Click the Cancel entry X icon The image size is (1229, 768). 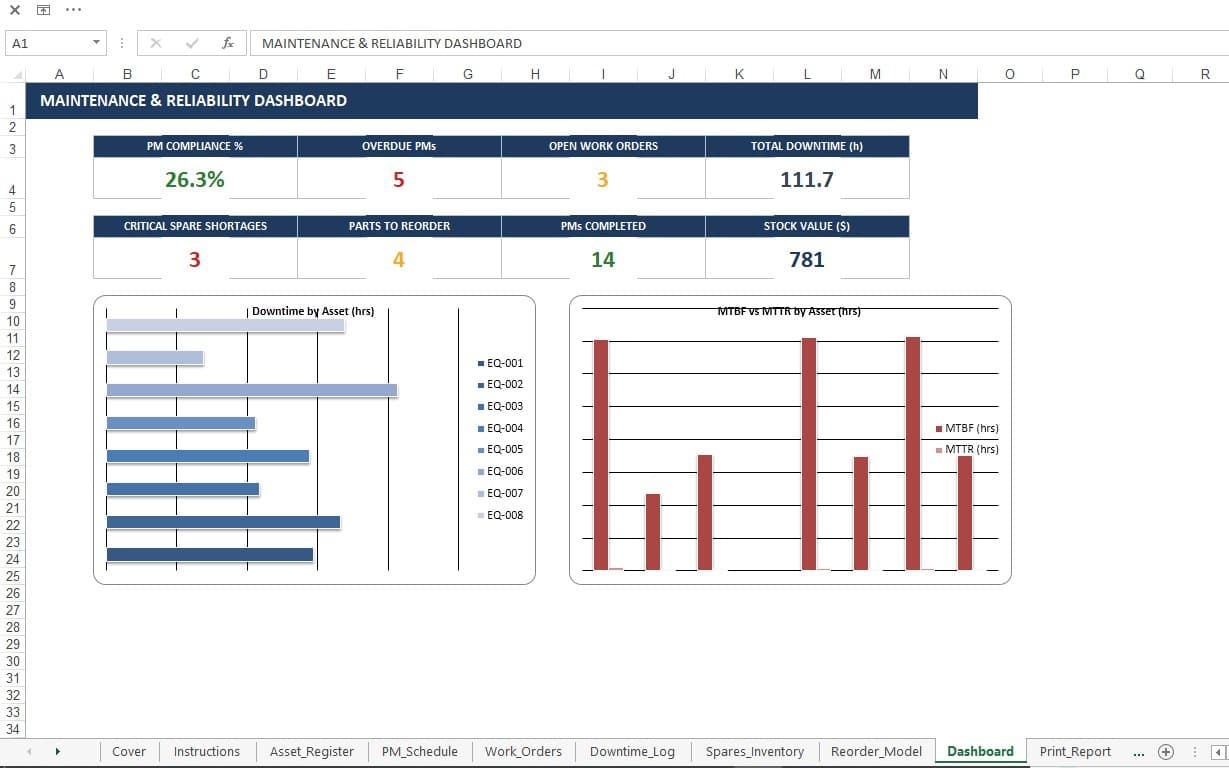156,43
